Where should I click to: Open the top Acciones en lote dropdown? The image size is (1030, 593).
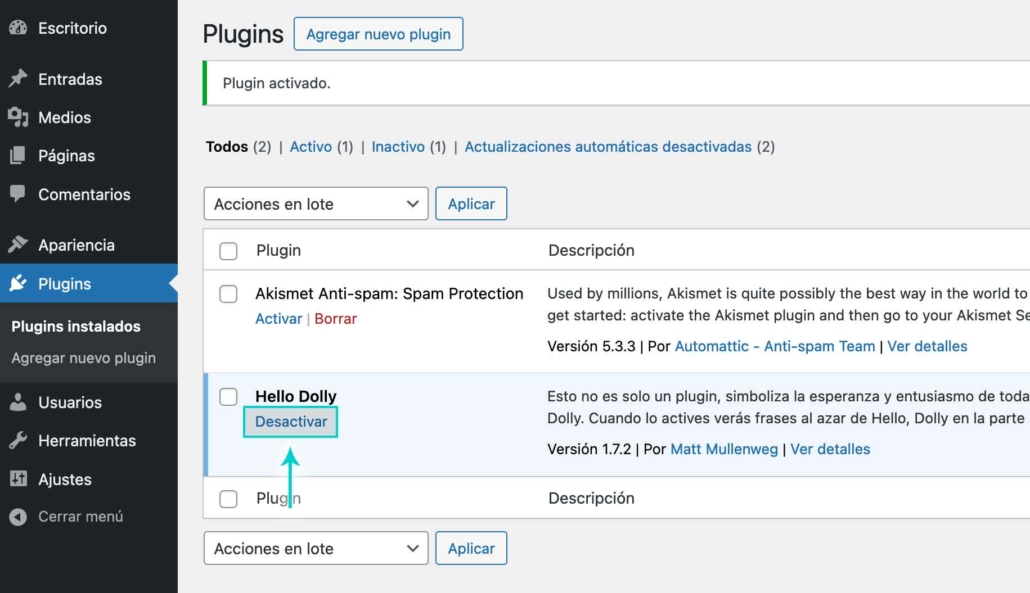[315, 204]
